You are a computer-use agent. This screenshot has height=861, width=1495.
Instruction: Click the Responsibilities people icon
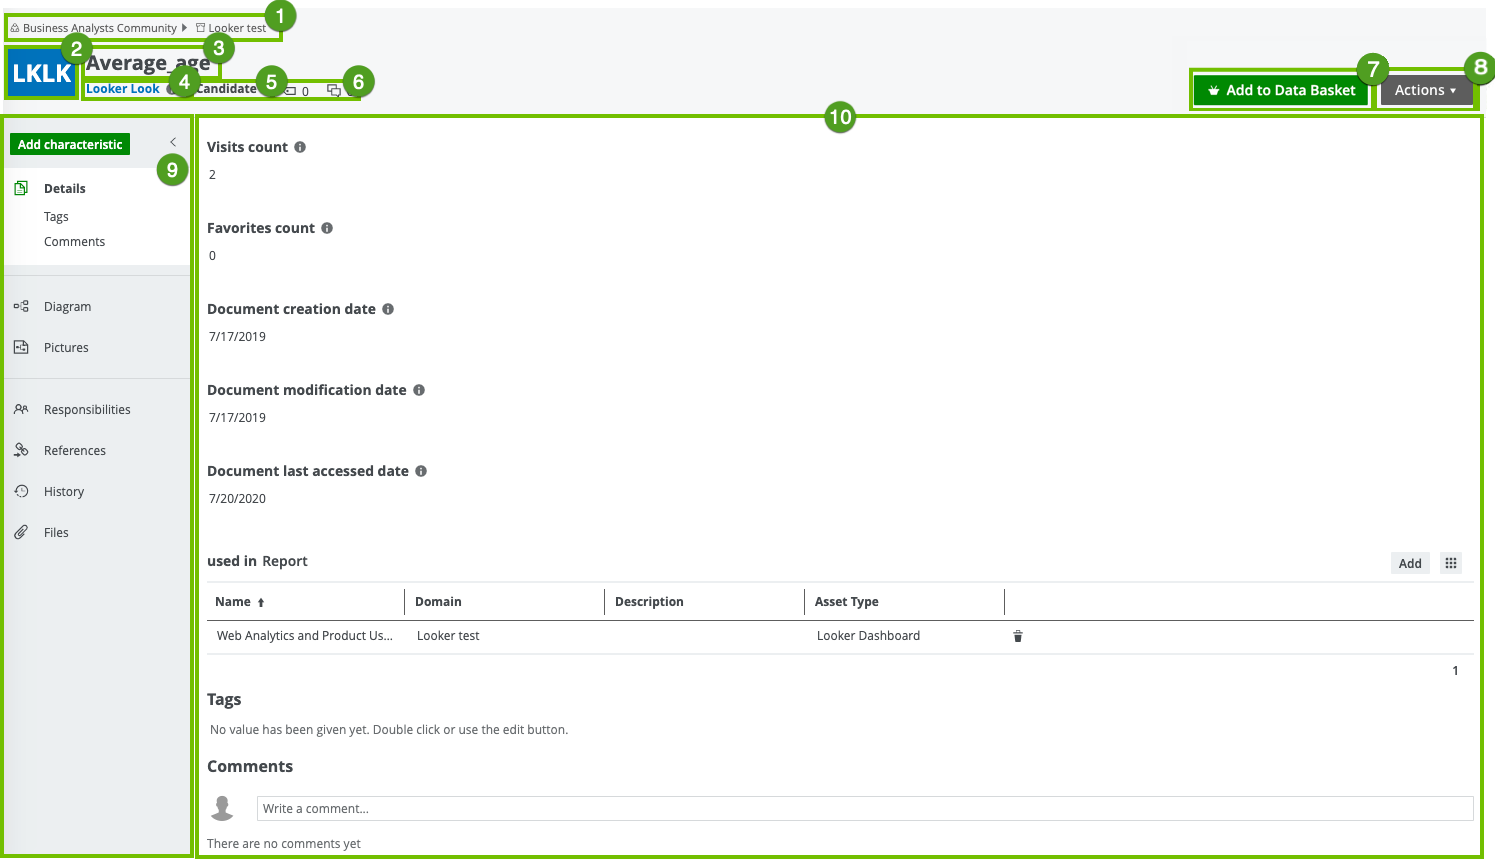[x=21, y=410]
